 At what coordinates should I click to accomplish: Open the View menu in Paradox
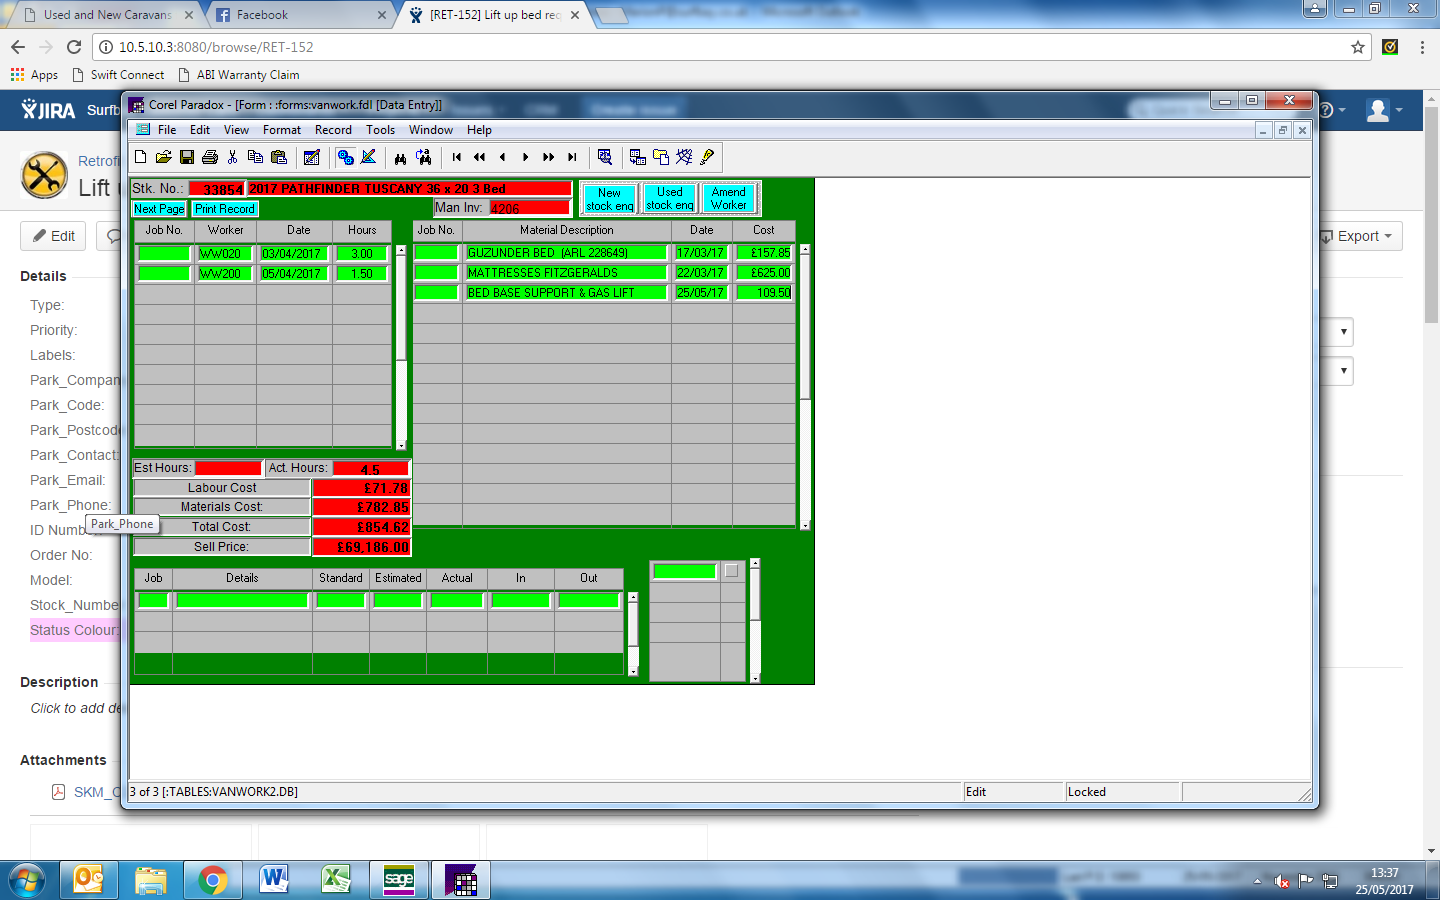pos(236,130)
